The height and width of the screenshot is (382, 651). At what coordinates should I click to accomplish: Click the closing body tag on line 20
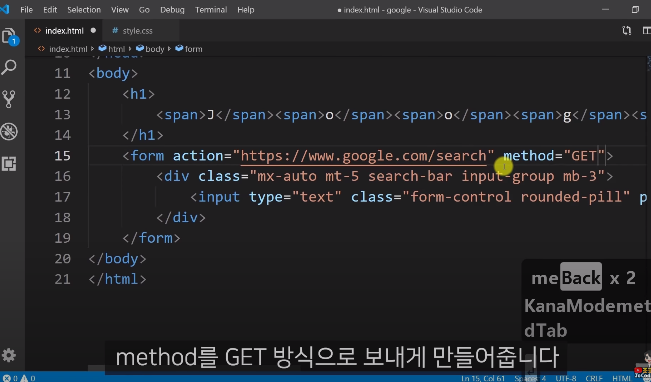[x=117, y=258]
